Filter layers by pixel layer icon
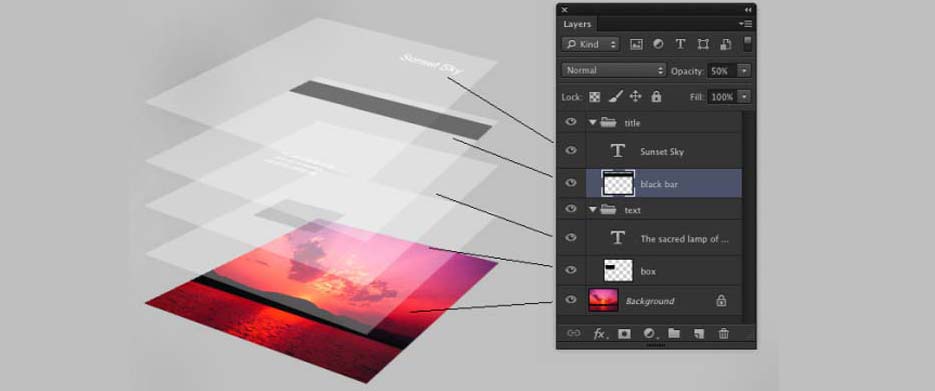 click(636, 44)
